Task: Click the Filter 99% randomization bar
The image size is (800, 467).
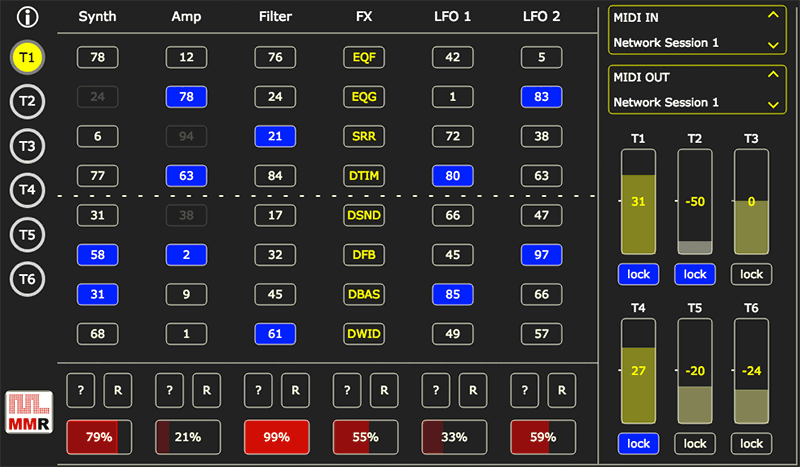Action: 276,437
